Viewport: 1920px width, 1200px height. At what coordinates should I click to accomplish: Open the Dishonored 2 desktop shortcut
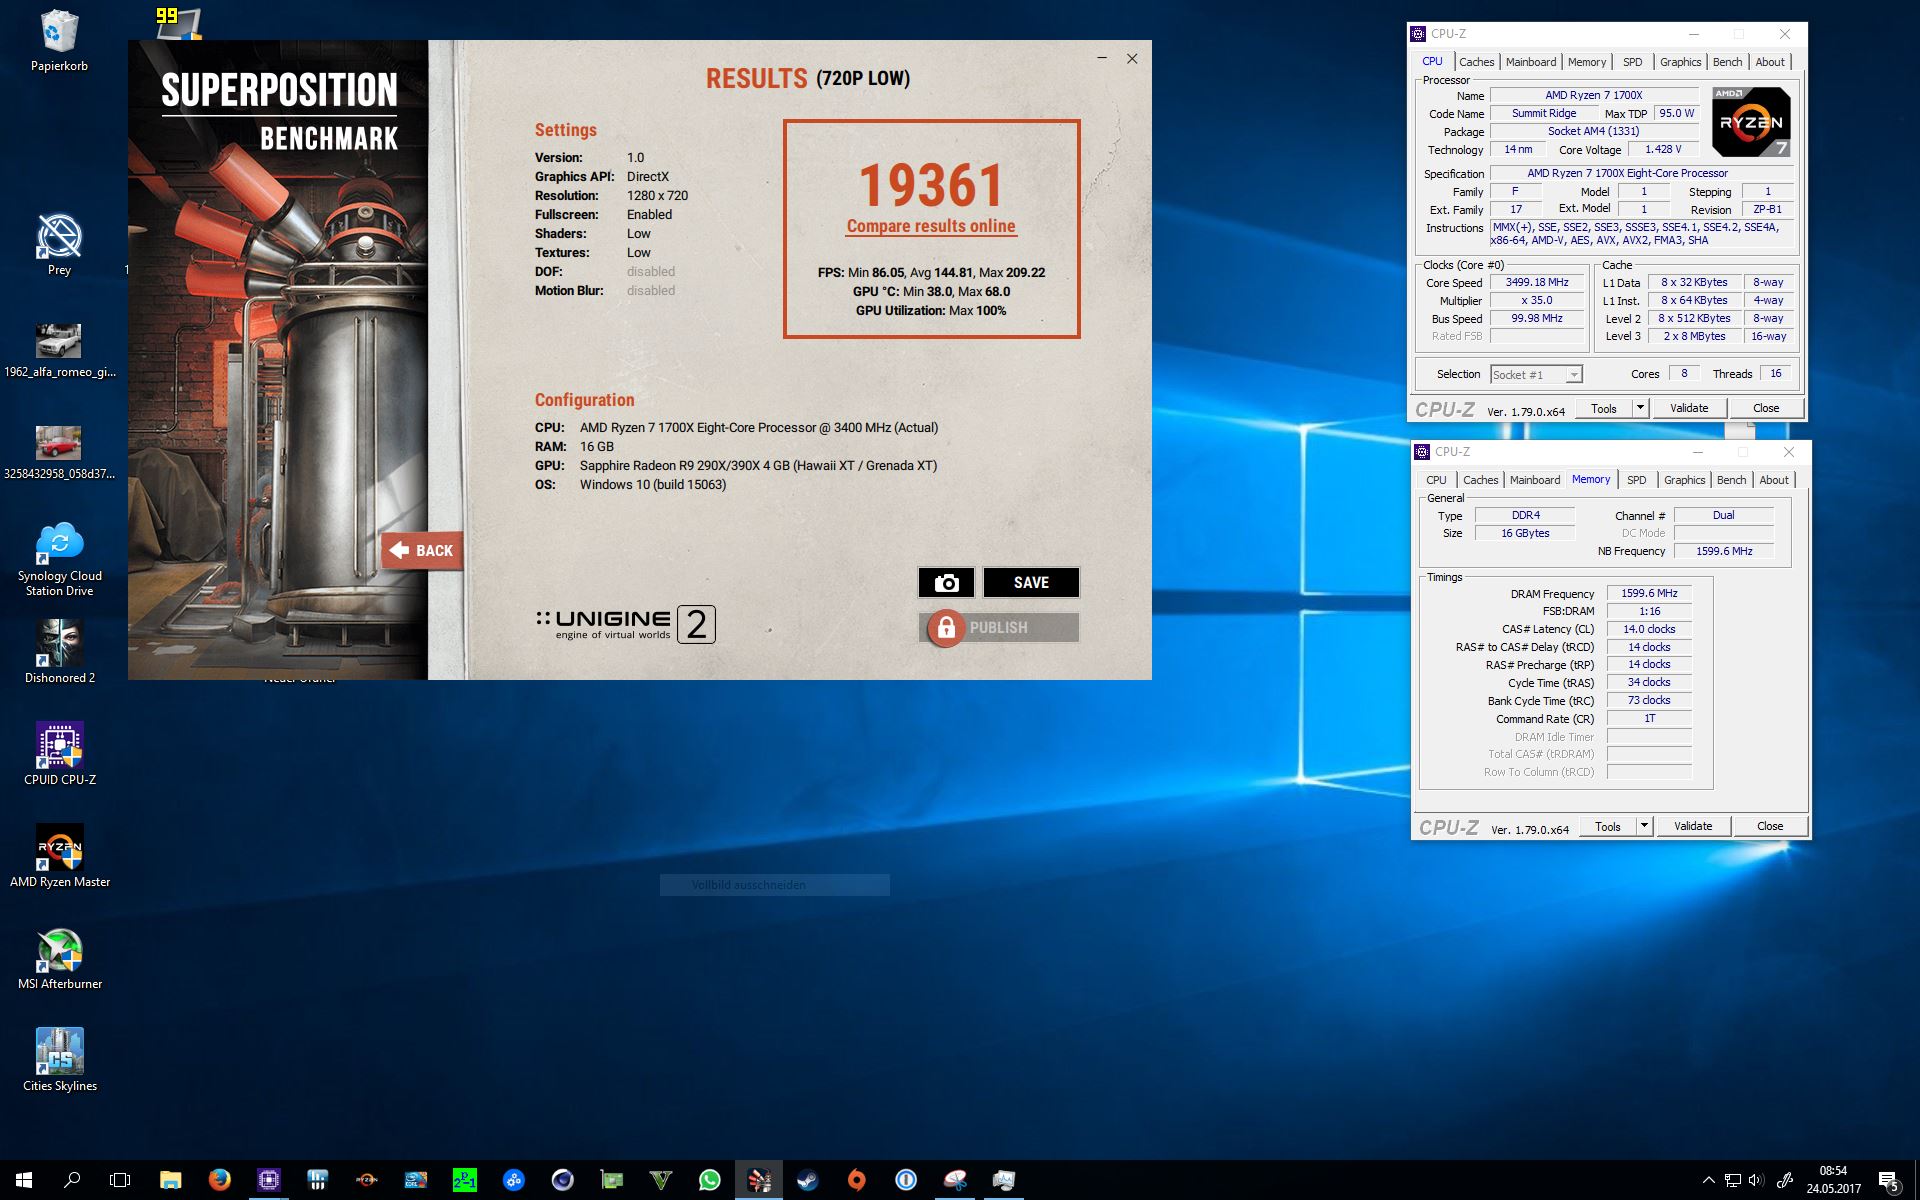click(60, 645)
